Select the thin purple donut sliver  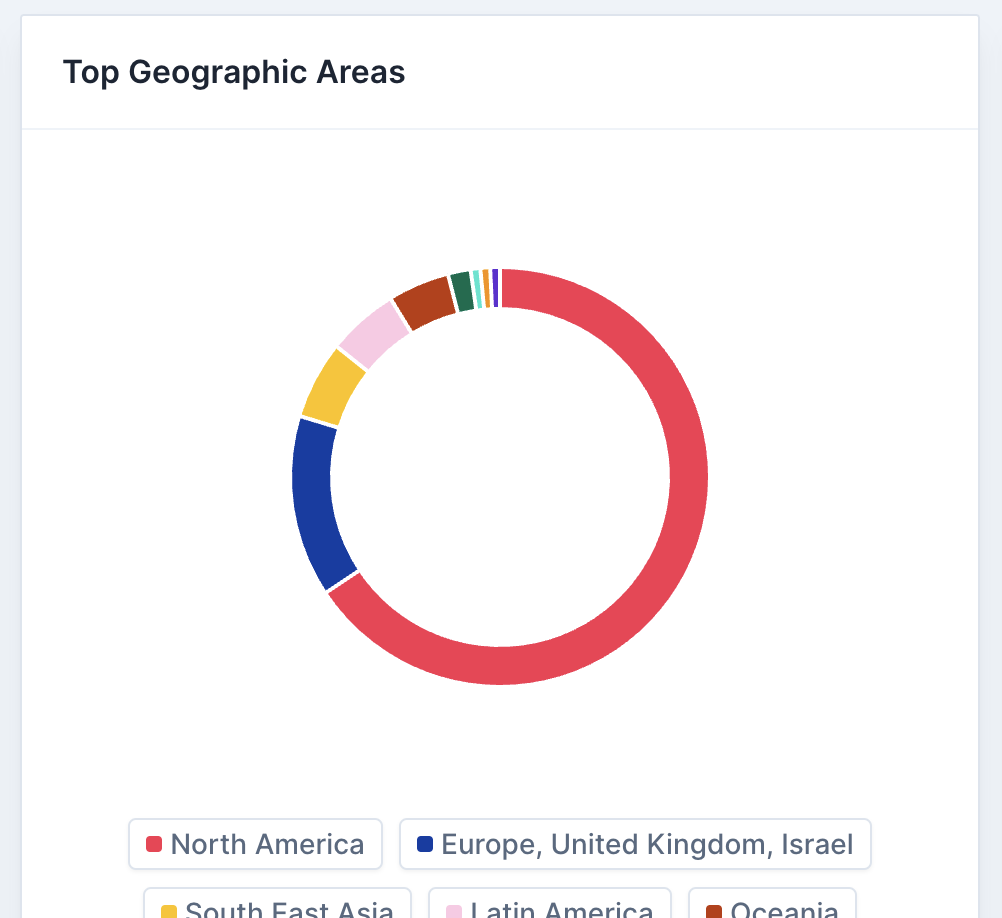click(495, 288)
